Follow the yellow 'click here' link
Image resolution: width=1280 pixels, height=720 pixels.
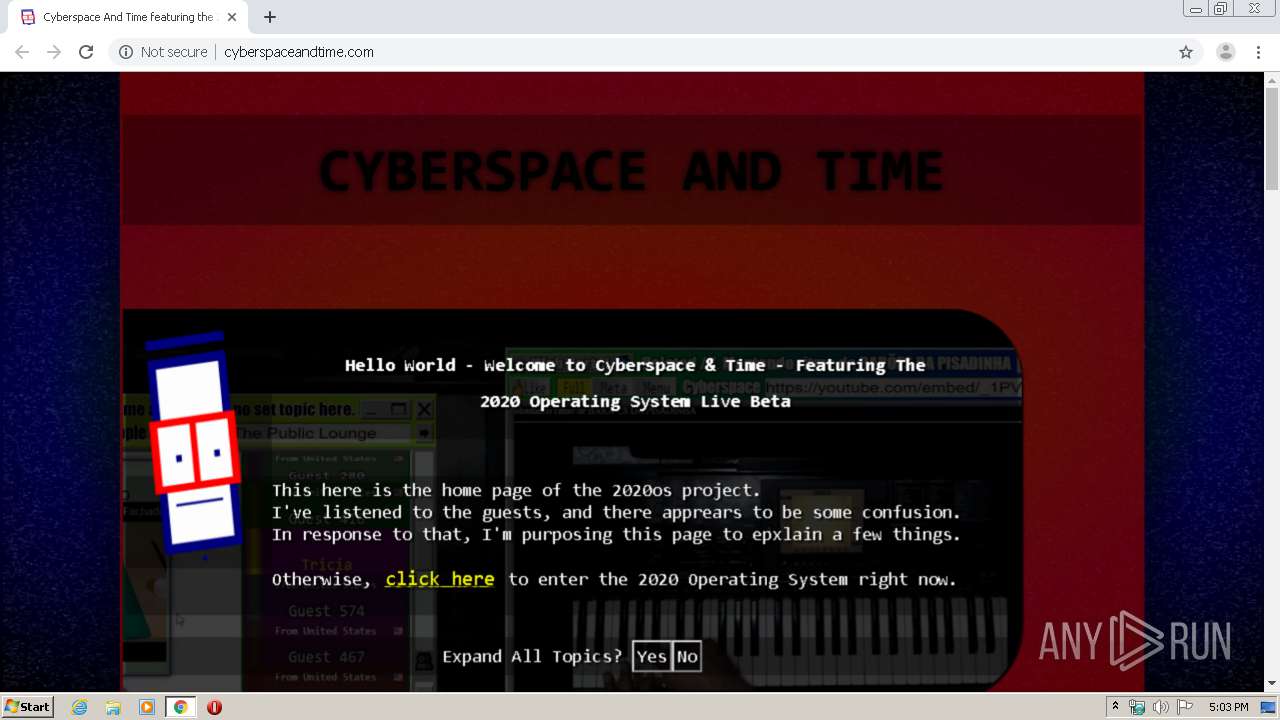pos(440,579)
